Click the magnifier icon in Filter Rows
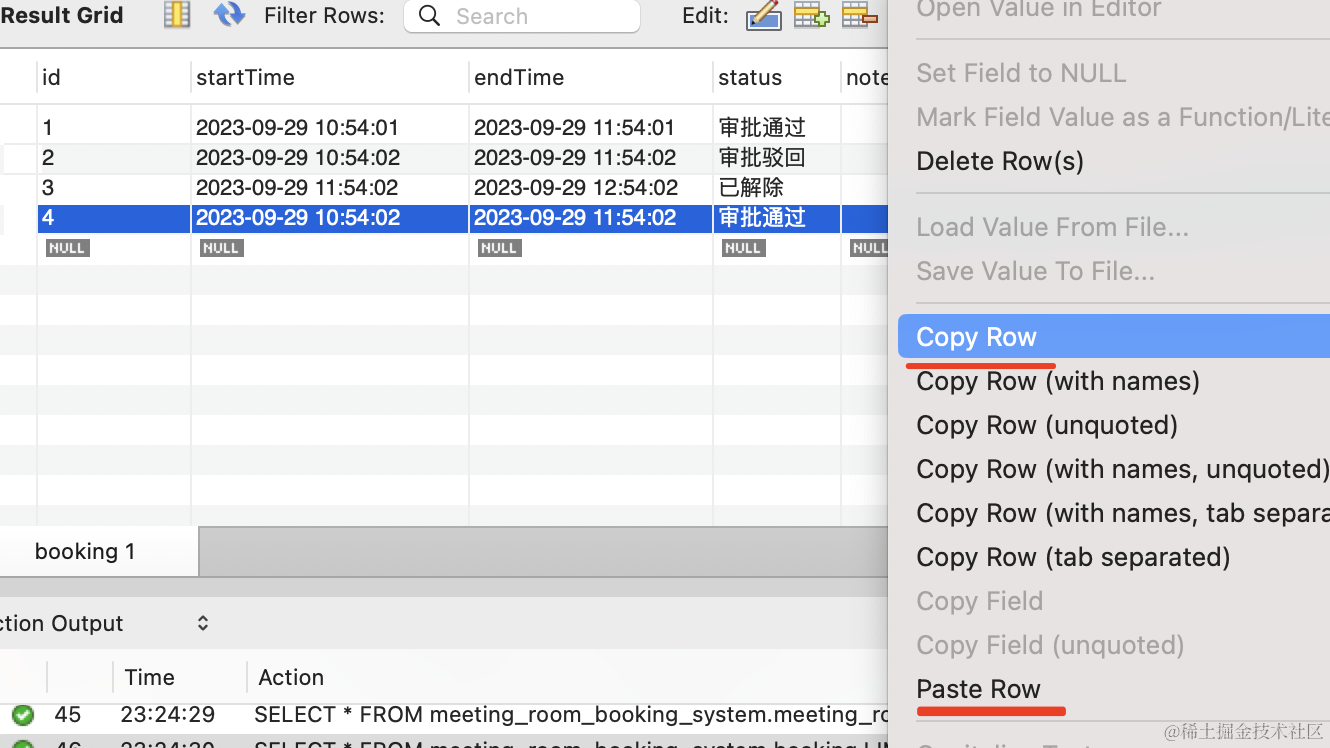The image size is (1330, 748). click(x=429, y=16)
